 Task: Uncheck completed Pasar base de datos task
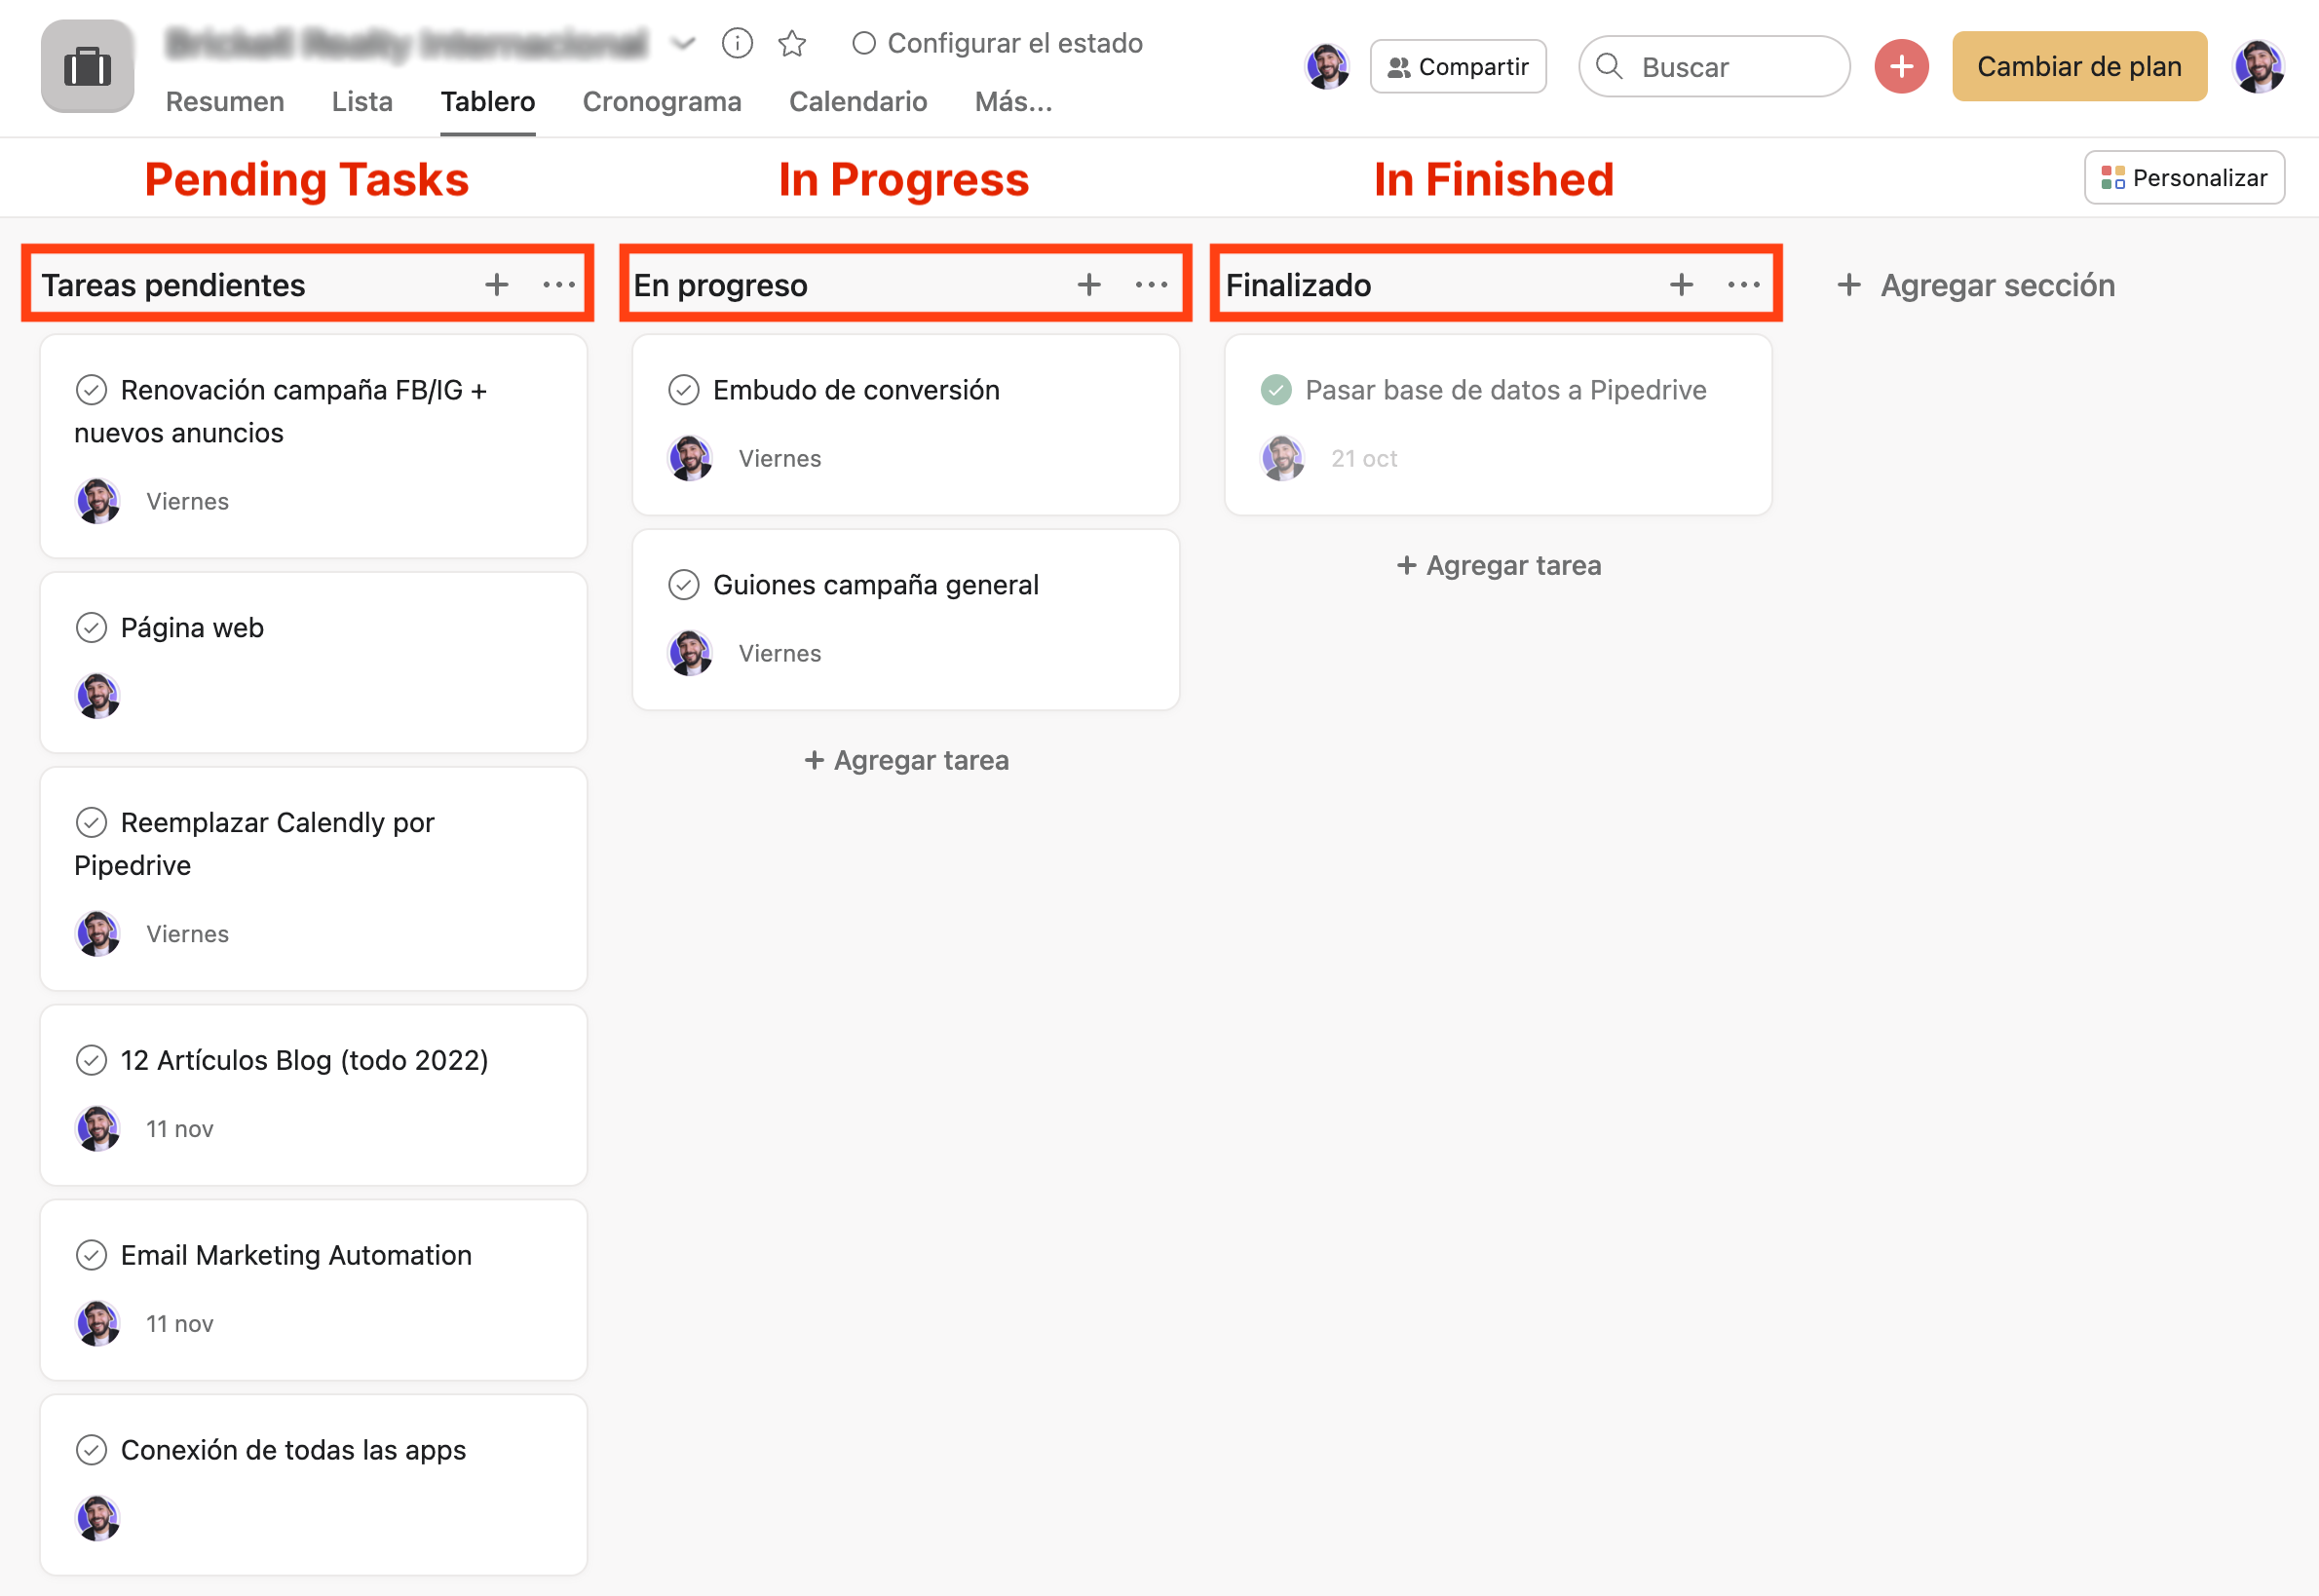click(1276, 390)
